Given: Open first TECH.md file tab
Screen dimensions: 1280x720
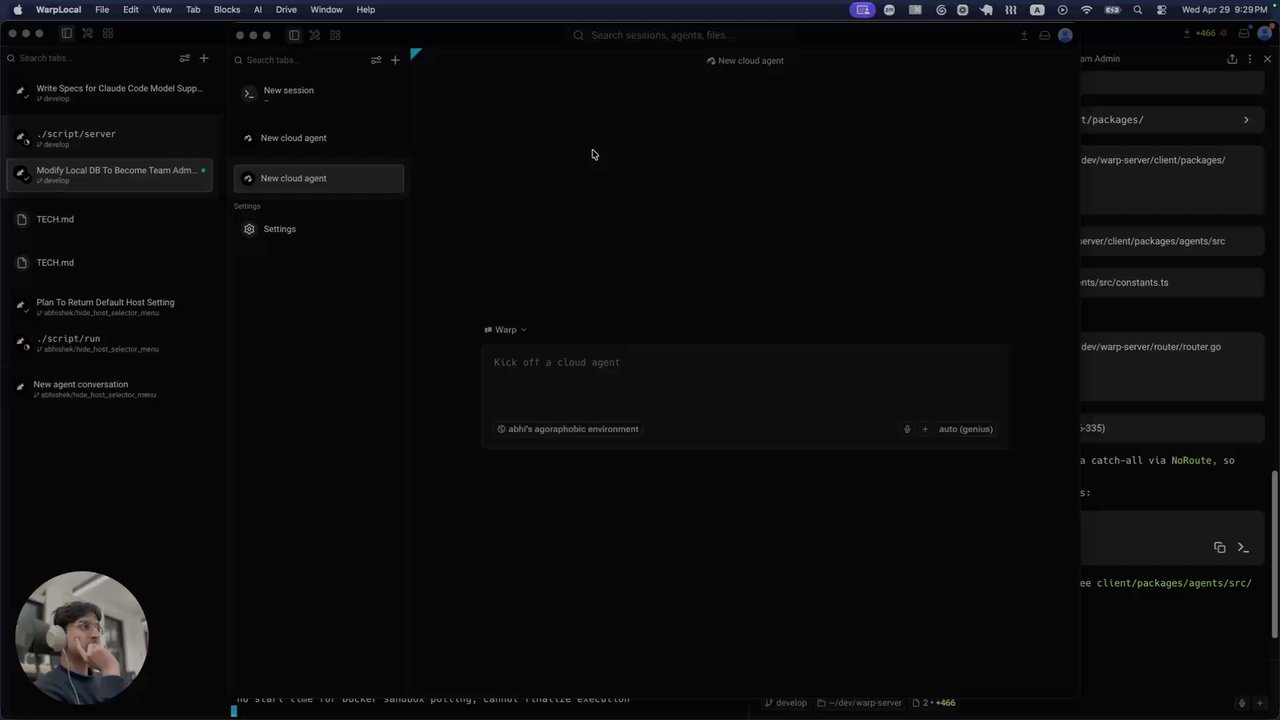Looking at the screenshot, I should point(110,219).
